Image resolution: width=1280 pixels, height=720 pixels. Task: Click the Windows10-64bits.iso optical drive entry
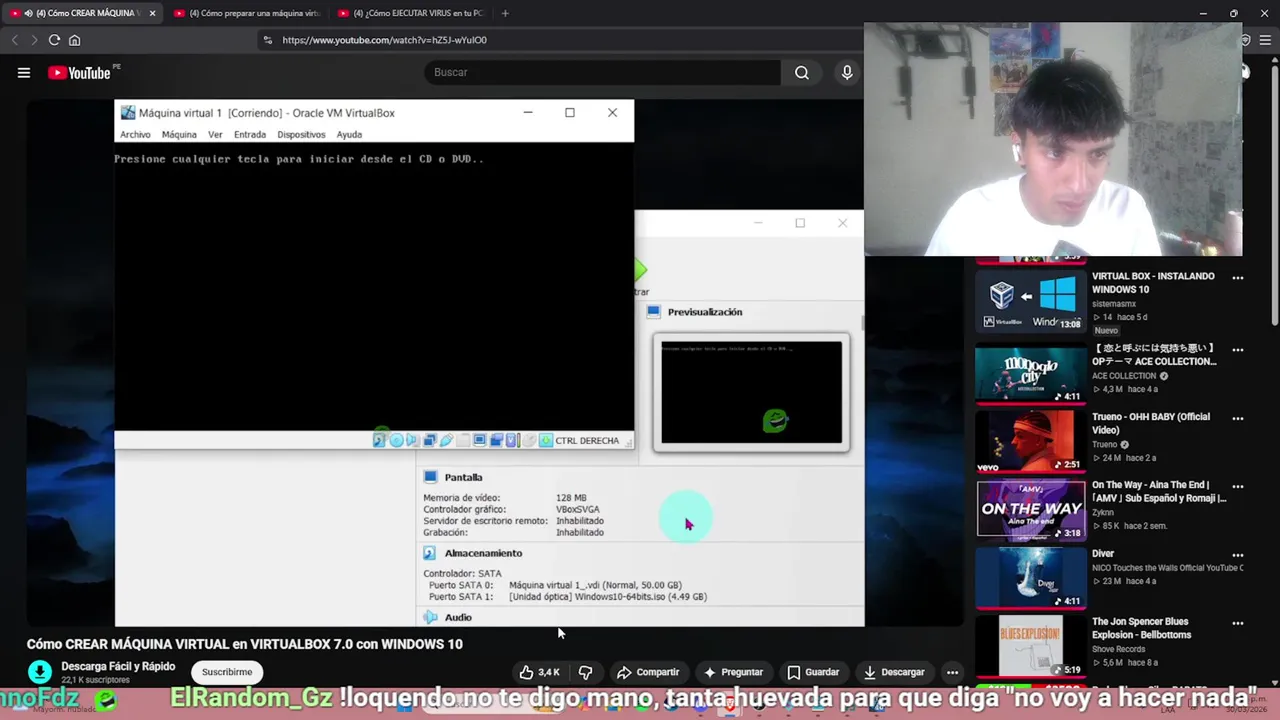coord(607,597)
